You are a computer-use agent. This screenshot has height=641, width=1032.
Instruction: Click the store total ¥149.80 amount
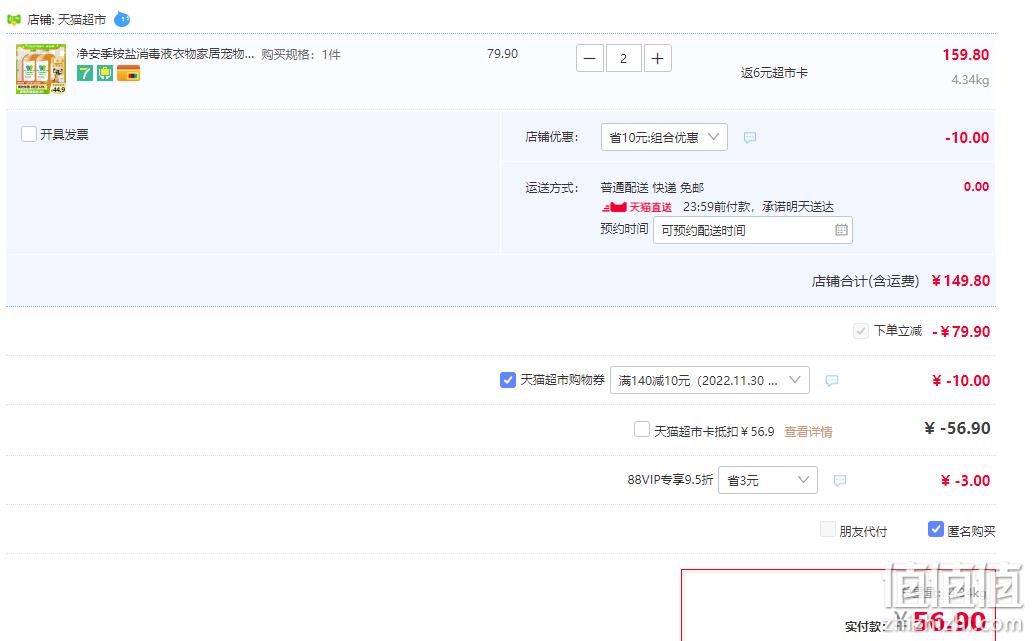[960, 281]
